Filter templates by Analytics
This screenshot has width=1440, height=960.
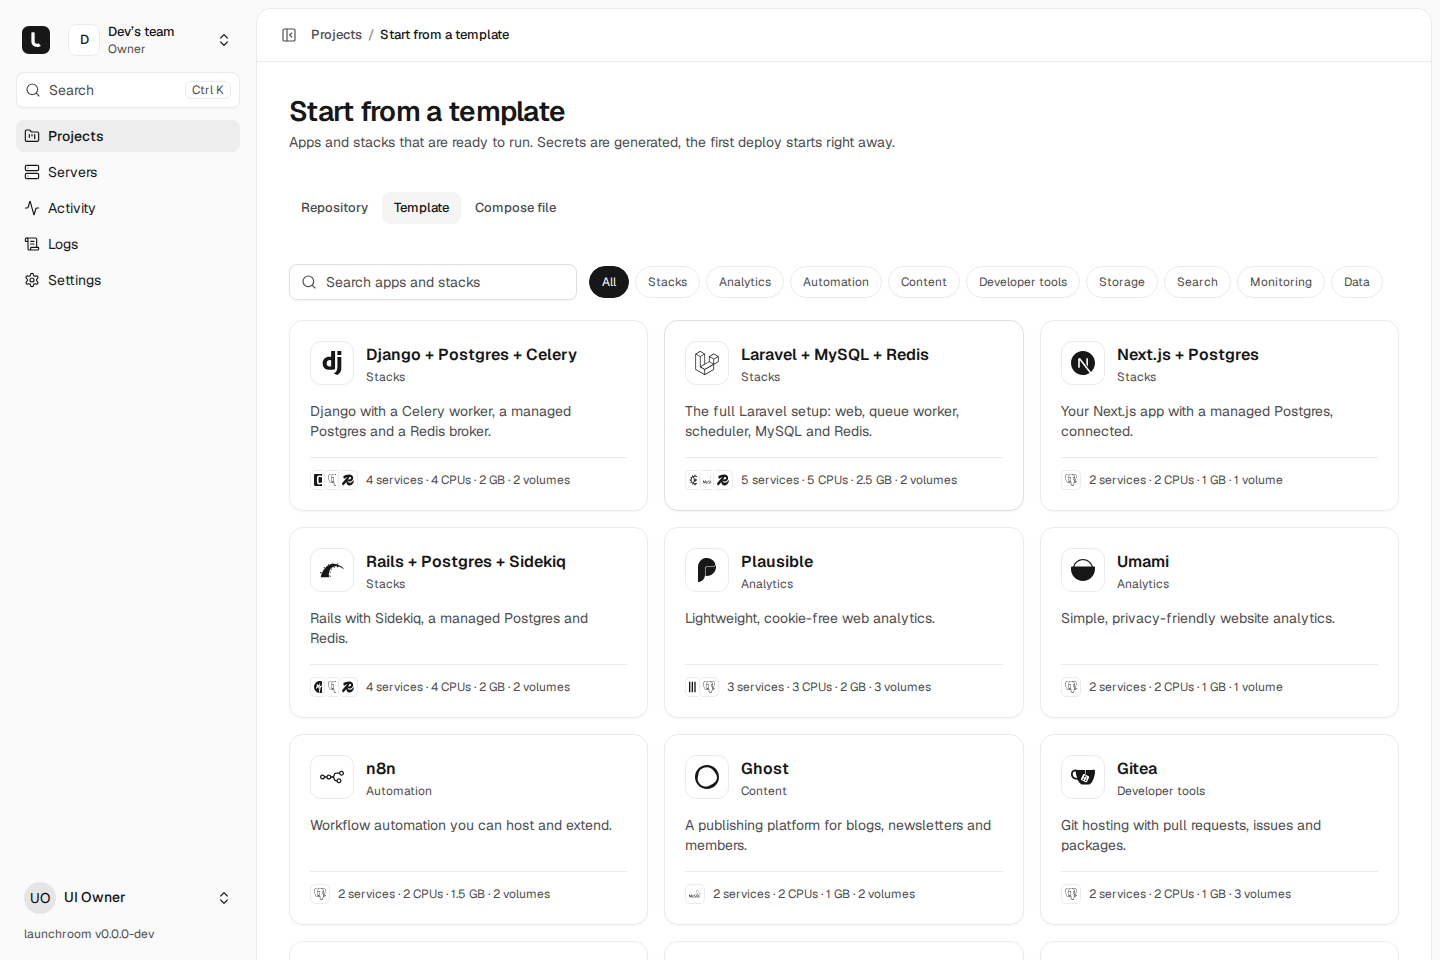click(x=745, y=282)
